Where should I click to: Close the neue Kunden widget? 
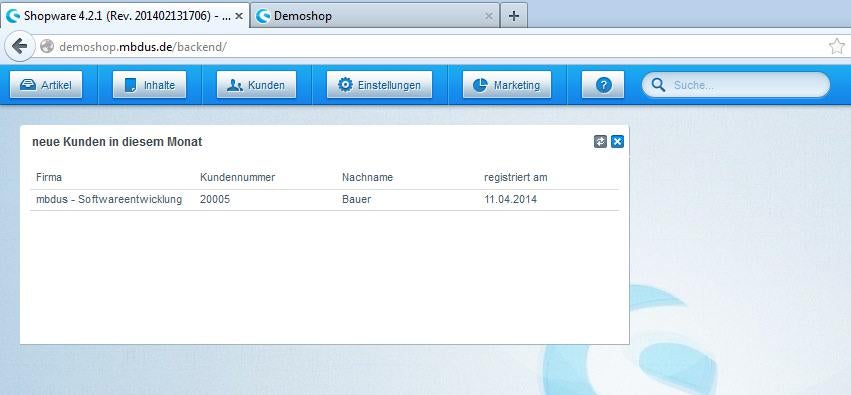pos(617,142)
